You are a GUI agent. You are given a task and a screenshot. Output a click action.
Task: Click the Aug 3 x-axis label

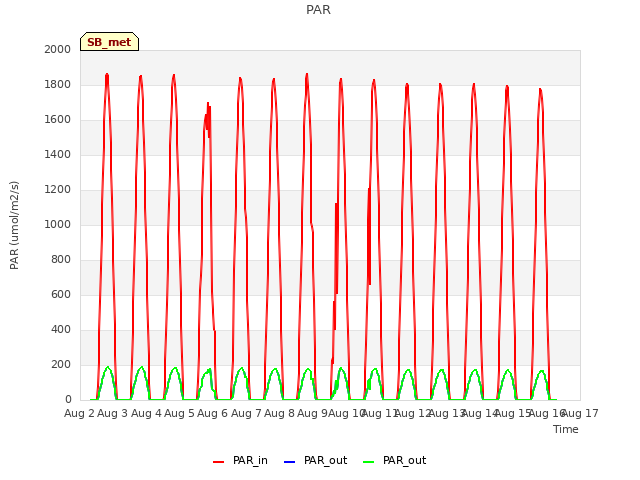coord(113,413)
